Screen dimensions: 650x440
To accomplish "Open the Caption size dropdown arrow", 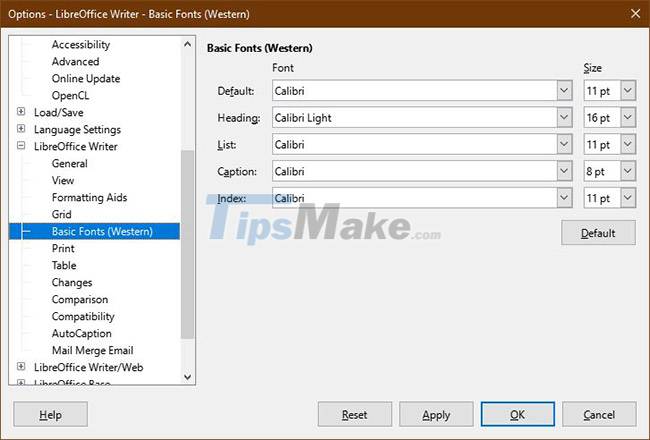I will pos(628,171).
